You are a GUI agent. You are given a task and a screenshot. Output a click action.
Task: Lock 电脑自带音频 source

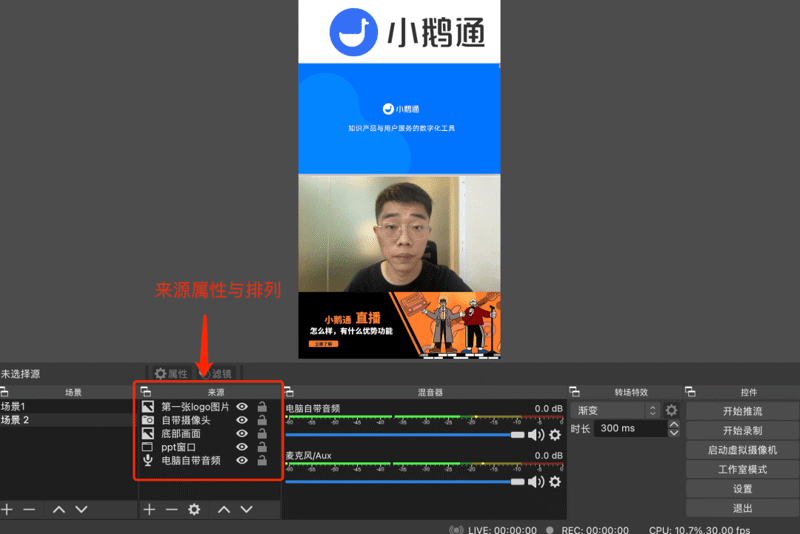(x=262, y=460)
